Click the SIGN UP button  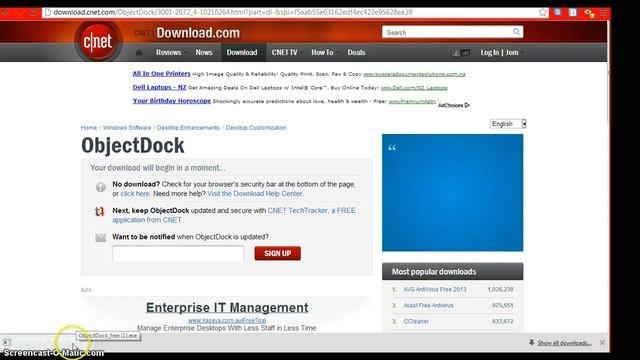278,253
